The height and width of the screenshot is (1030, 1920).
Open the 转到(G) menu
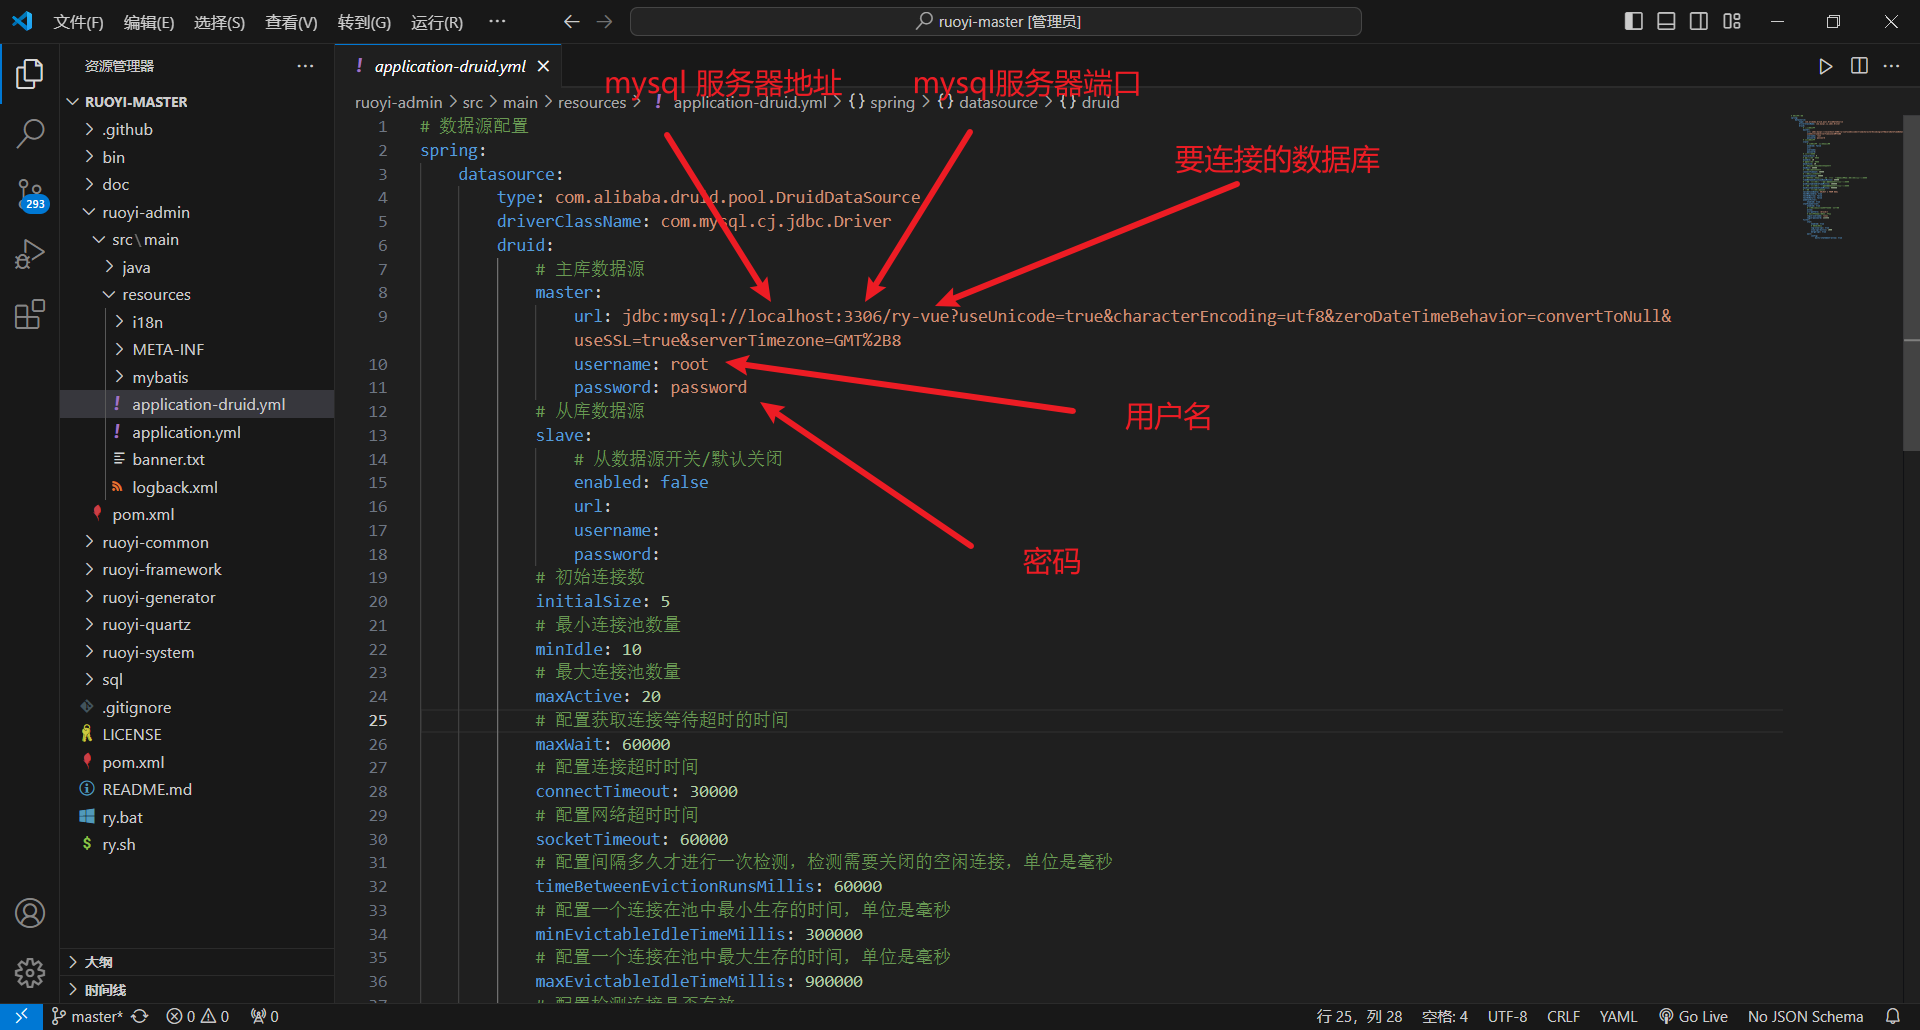point(364,22)
